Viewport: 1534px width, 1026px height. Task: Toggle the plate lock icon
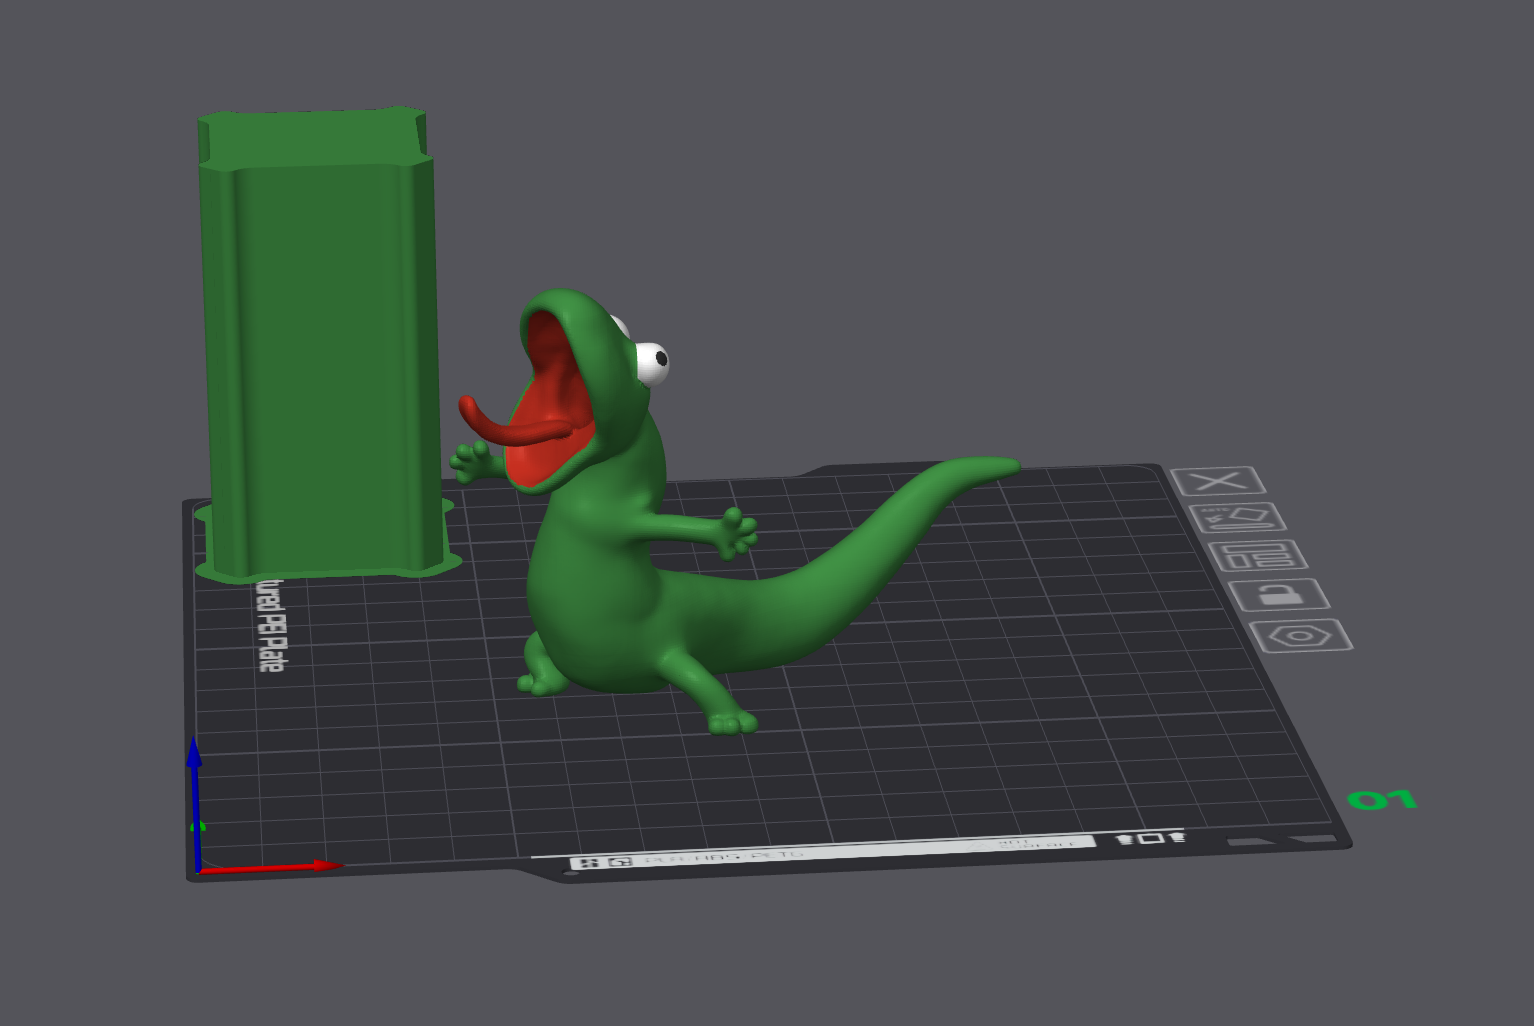(x=1279, y=594)
